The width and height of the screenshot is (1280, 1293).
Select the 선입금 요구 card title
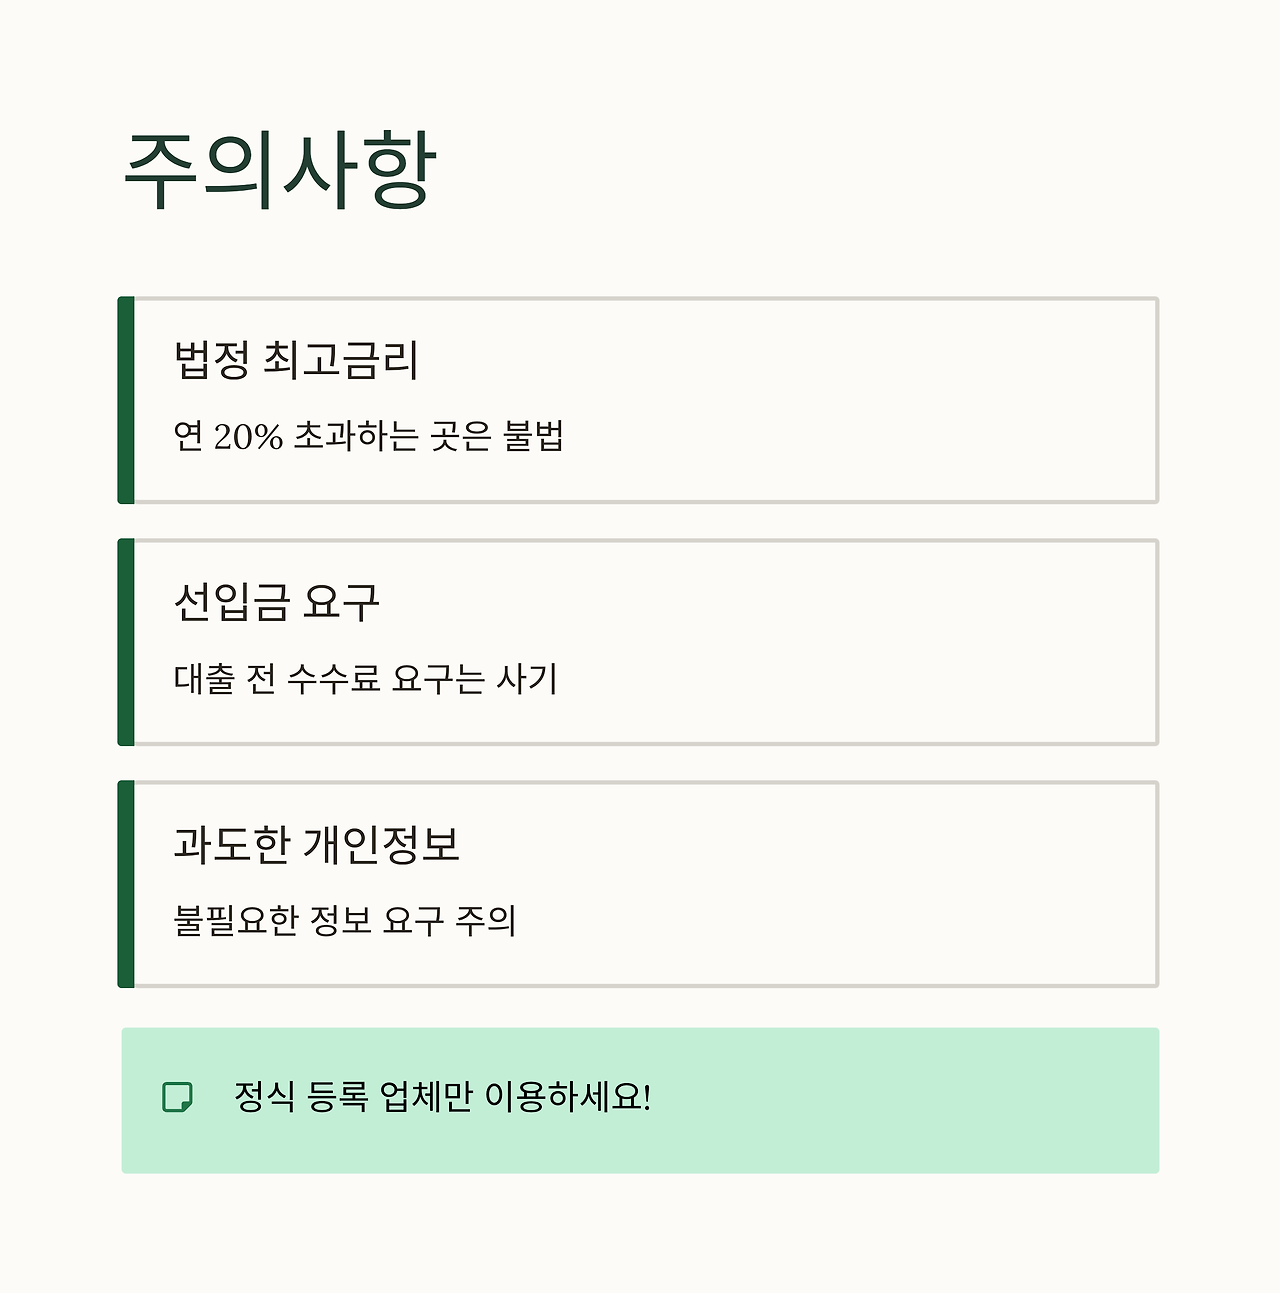pyautogui.click(x=277, y=602)
